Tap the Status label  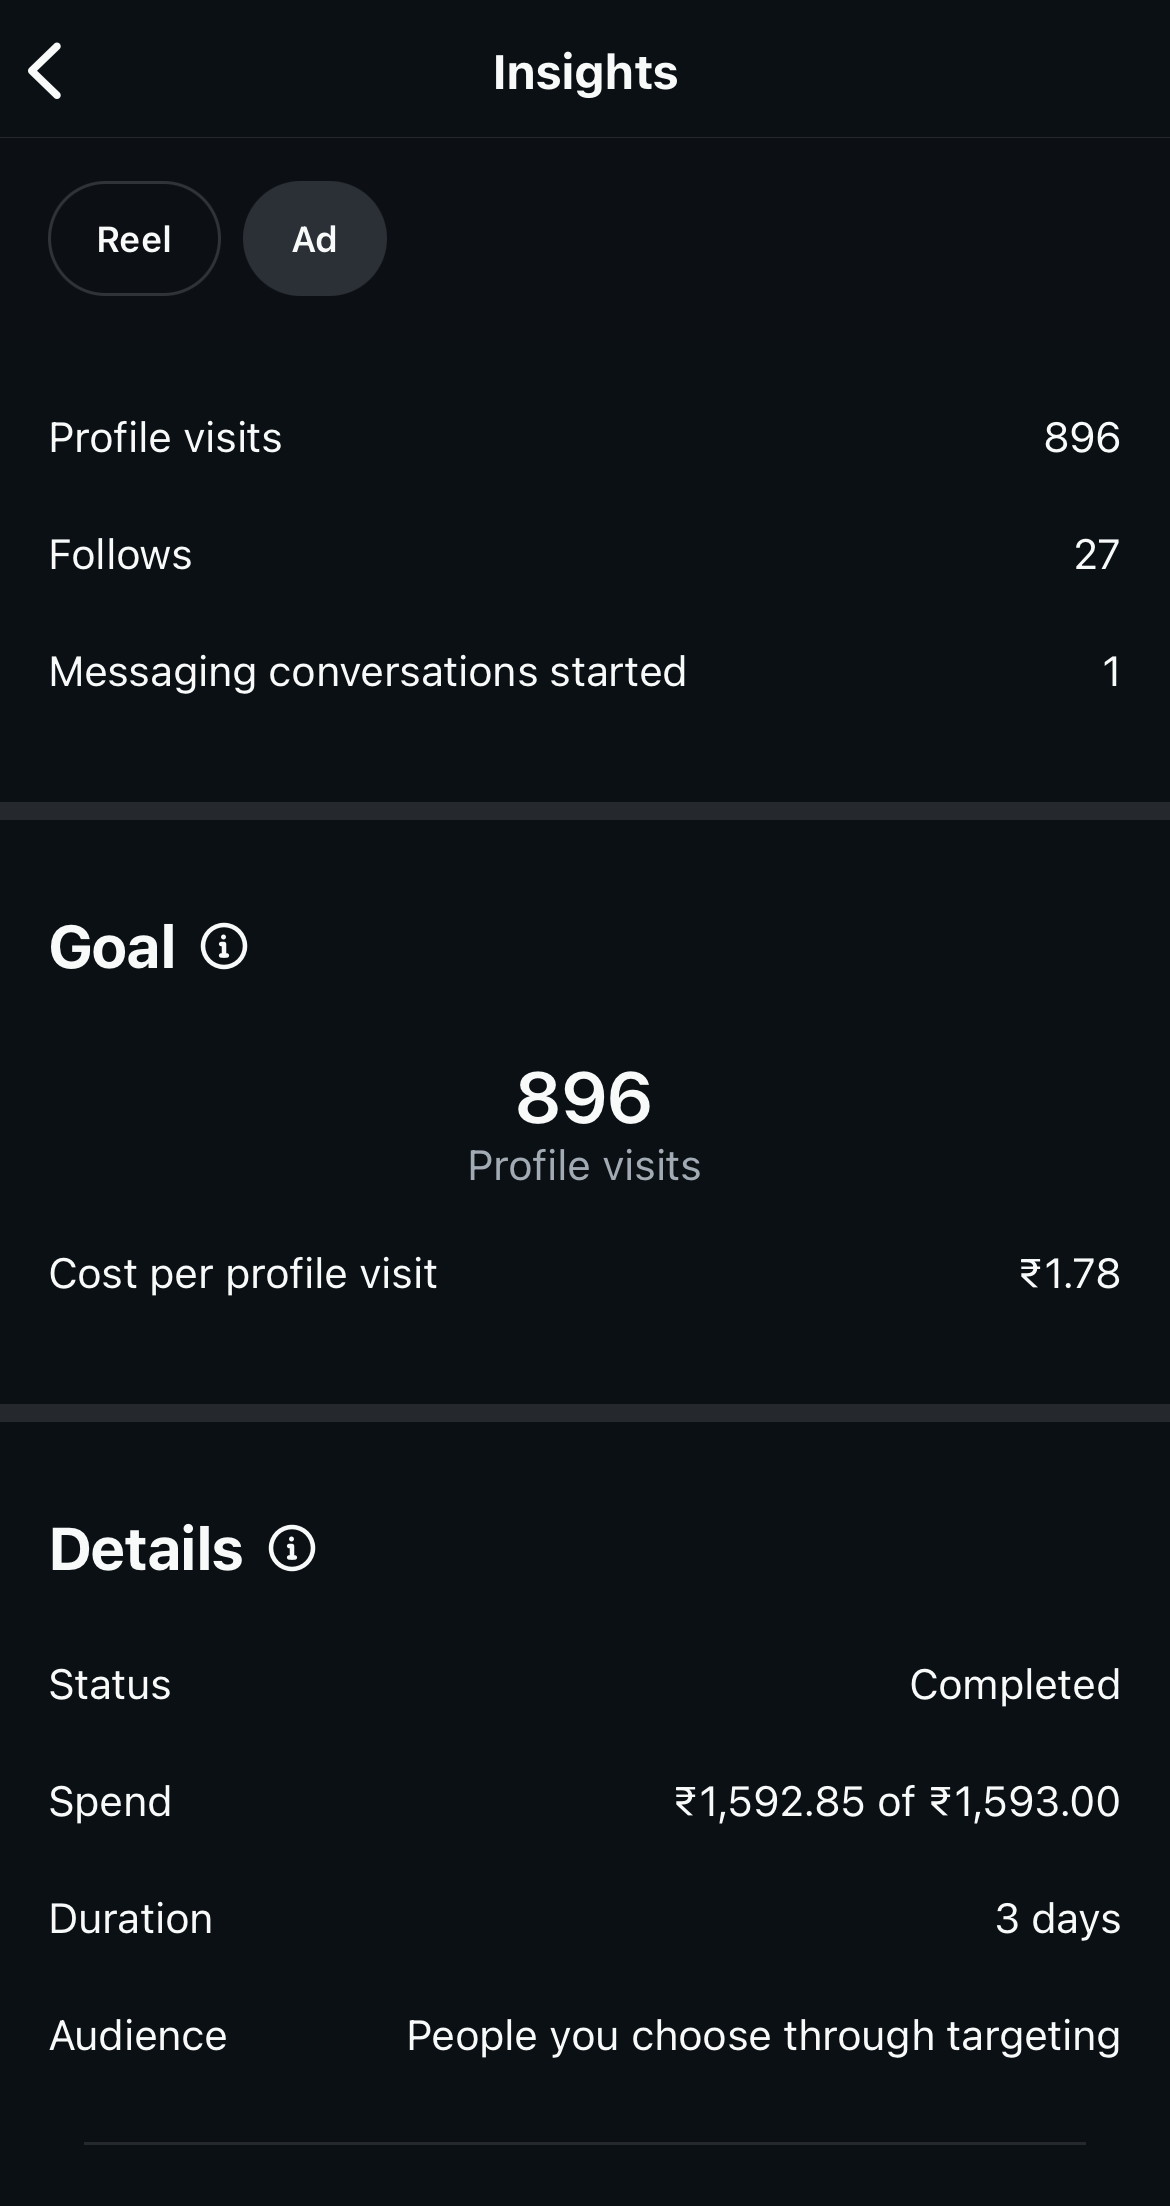click(x=110, y=1685)
